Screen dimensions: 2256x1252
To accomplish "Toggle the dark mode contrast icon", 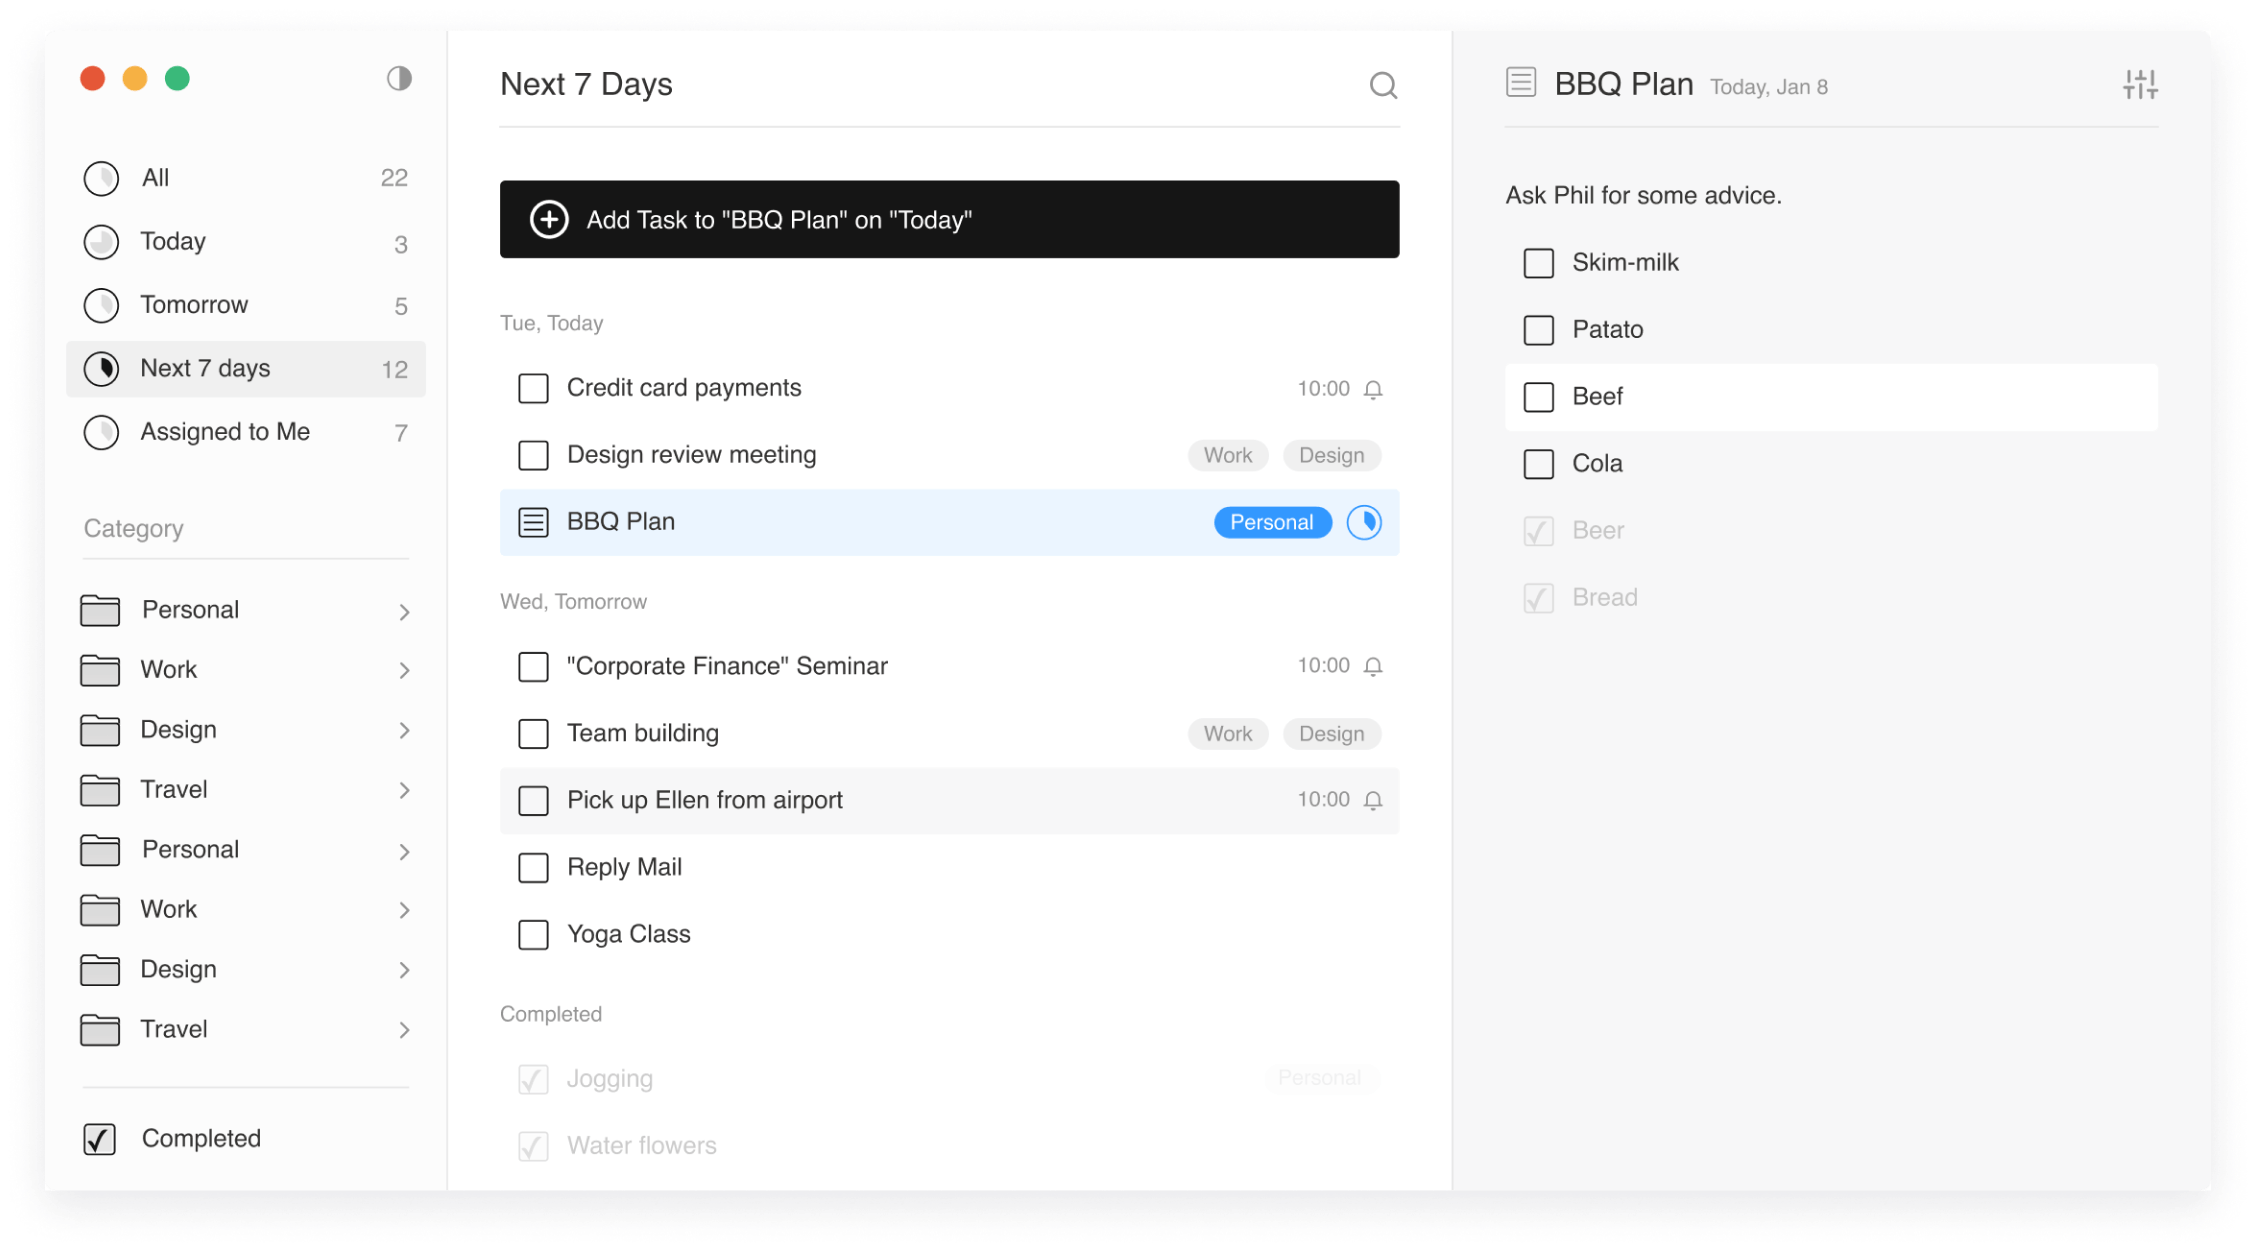I will (399, 78).
